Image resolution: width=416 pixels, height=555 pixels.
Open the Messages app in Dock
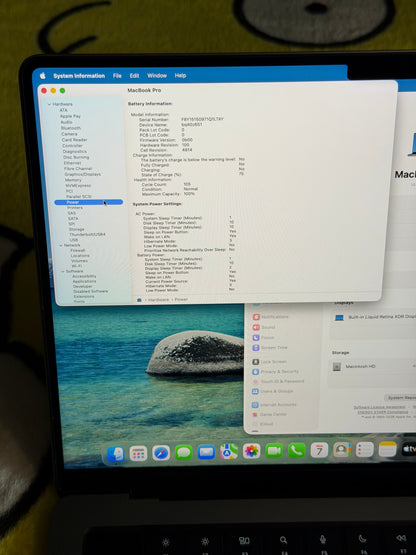(x=184, y=452)
